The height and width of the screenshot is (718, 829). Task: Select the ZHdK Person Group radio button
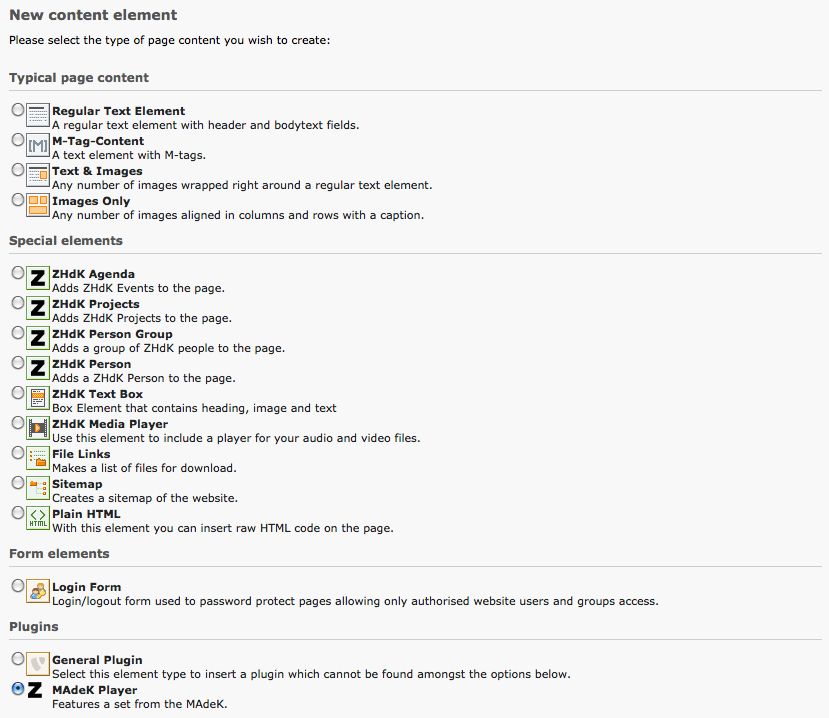pos(18,332)
